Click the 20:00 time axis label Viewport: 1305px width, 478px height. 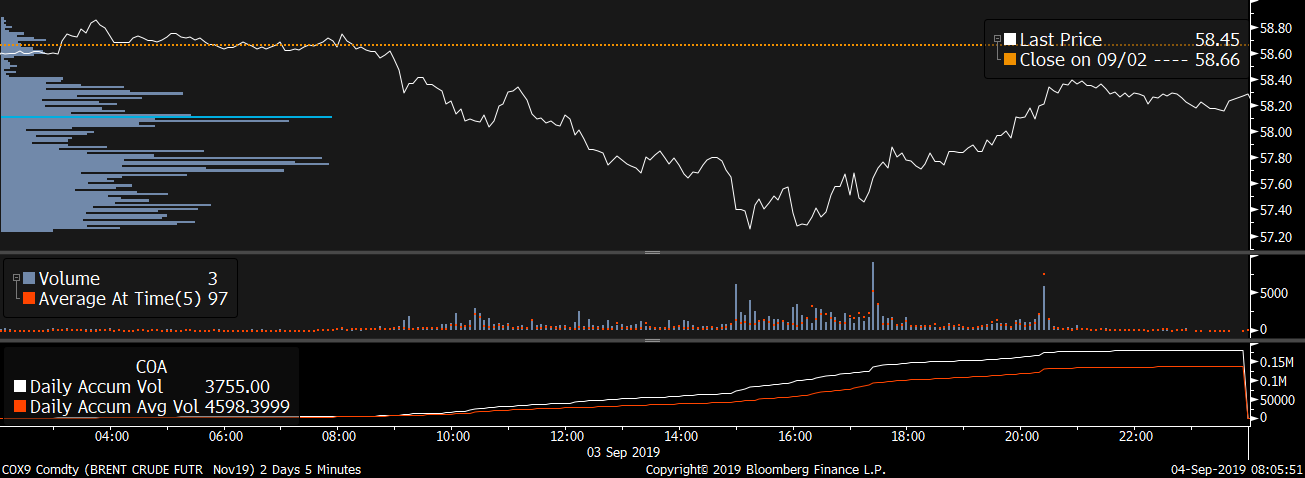pyautogui.click(x=1022, y=436)
